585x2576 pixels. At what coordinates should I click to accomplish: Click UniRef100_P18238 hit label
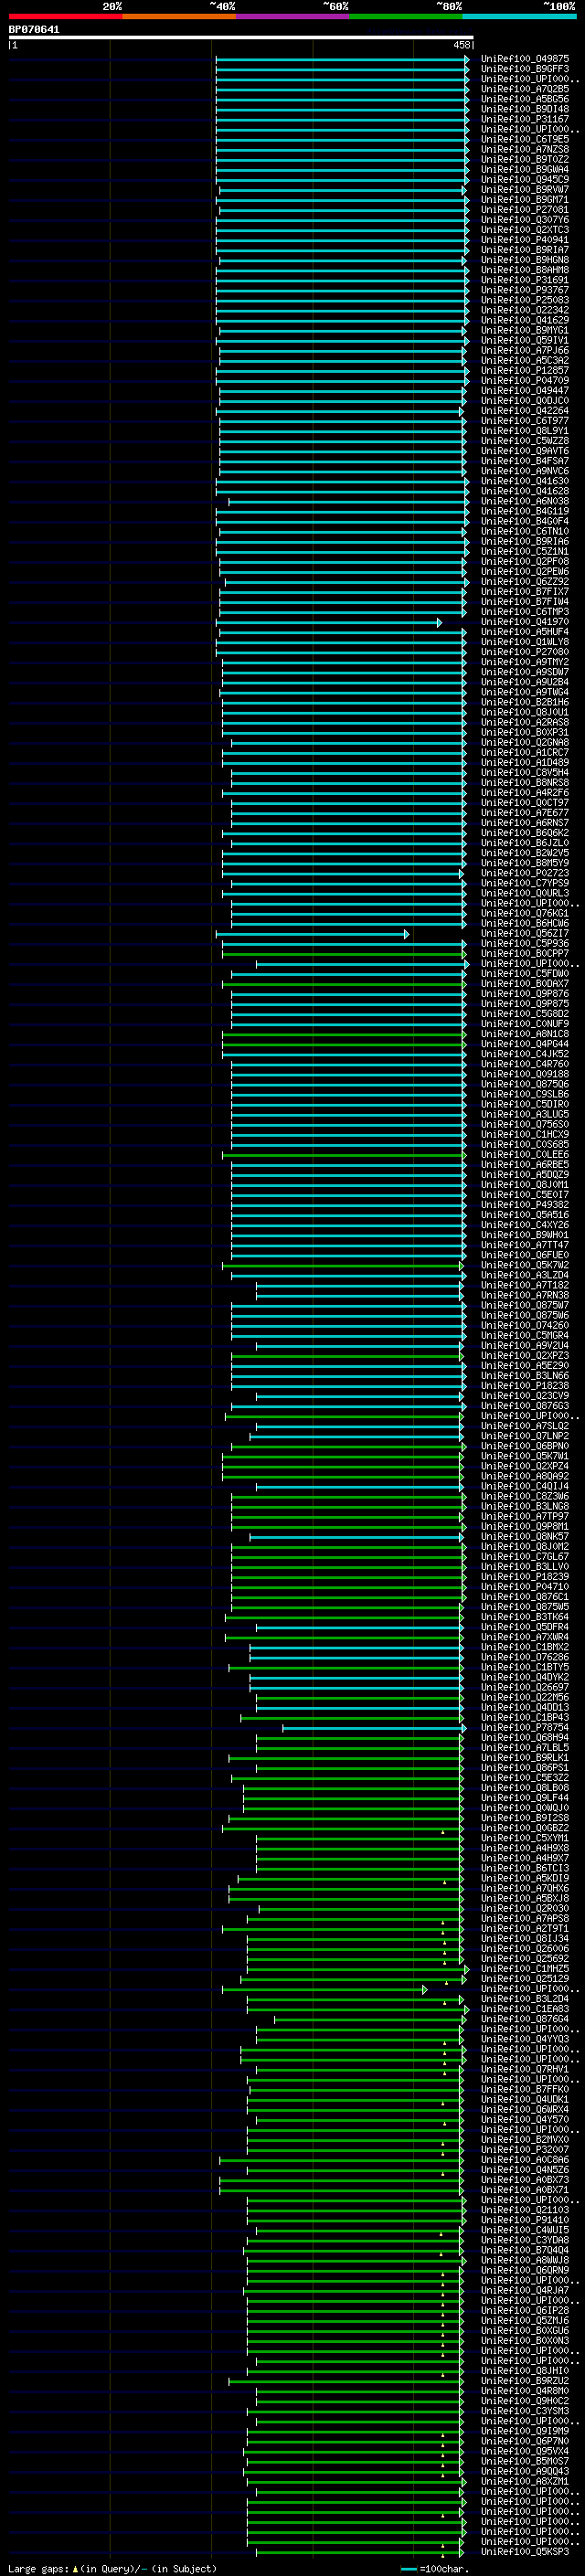tap(525, 1386)
